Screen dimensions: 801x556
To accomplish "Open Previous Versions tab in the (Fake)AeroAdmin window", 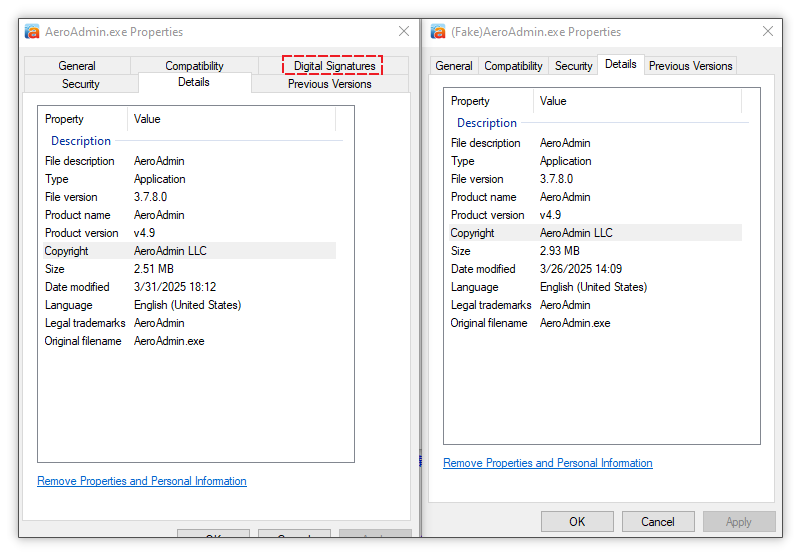I will pyautogui.click(x=690, y=66).
